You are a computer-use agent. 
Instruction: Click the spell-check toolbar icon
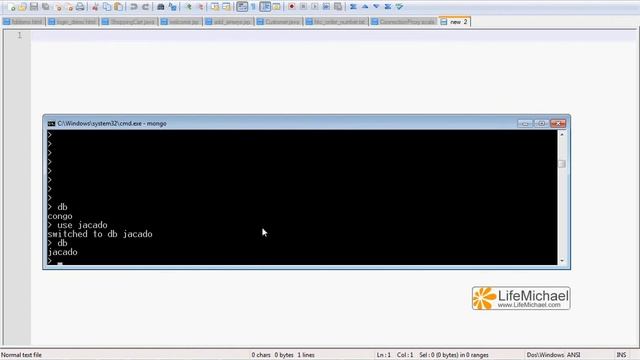click(x=400, y=7)
